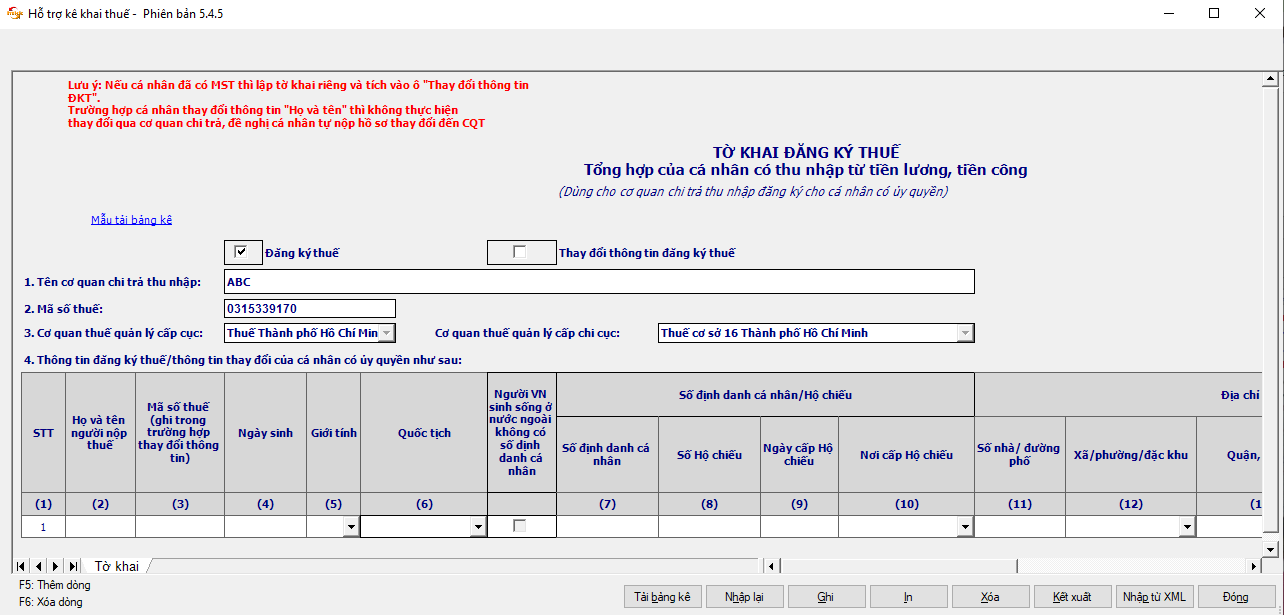This screenshot has height=615, width=1284.
Task: Jump to the last sheet tab arrow
Action: point(72,566)
